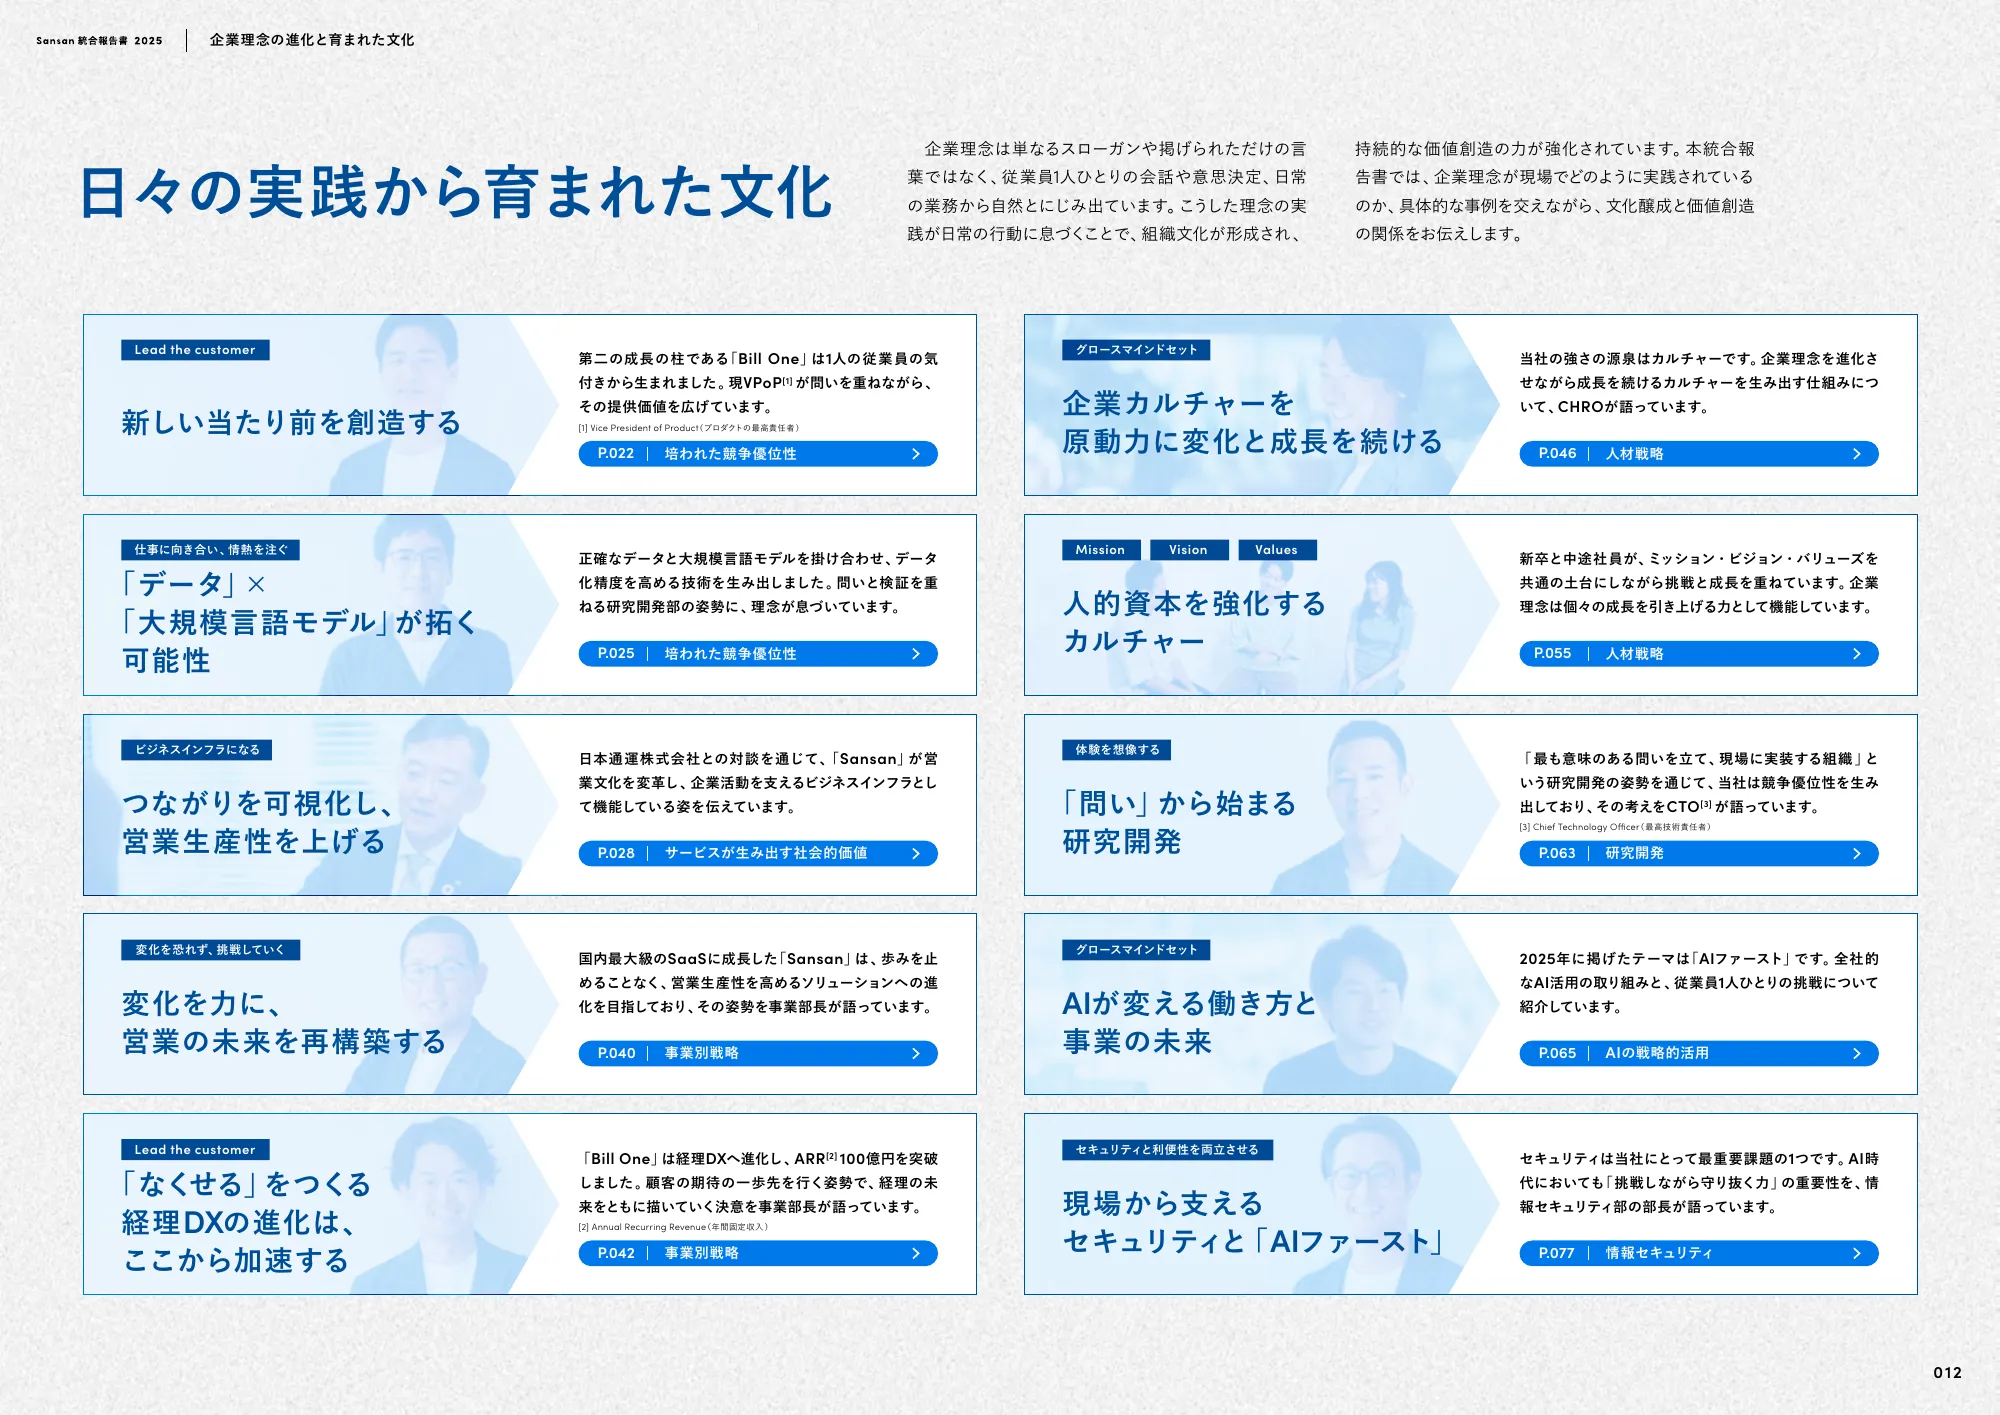This screenshot has width=2000, height=1415.
Task: Select the Lead the customer tag
Action: 196,350
